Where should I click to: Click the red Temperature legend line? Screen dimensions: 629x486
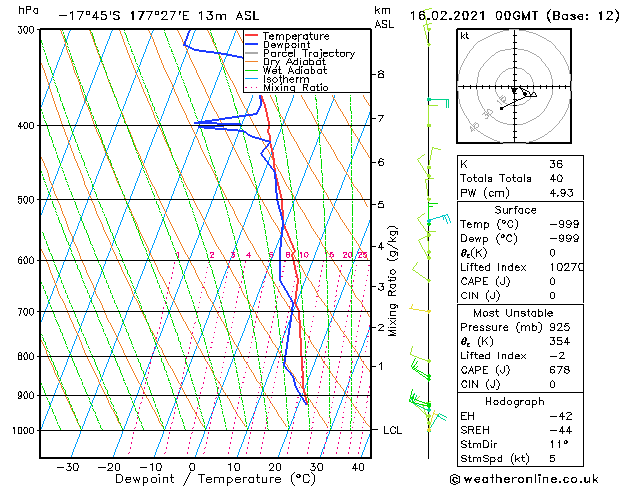(x=252, y=36)
